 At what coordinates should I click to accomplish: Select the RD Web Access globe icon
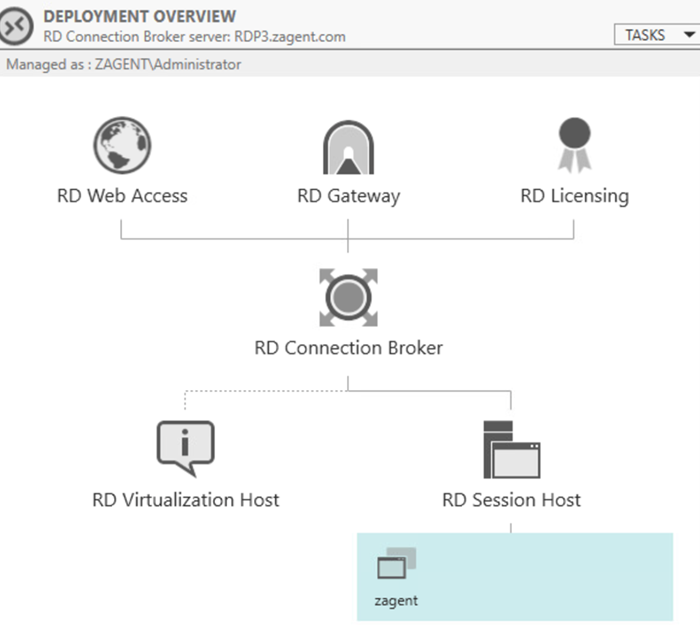point(122,146)
